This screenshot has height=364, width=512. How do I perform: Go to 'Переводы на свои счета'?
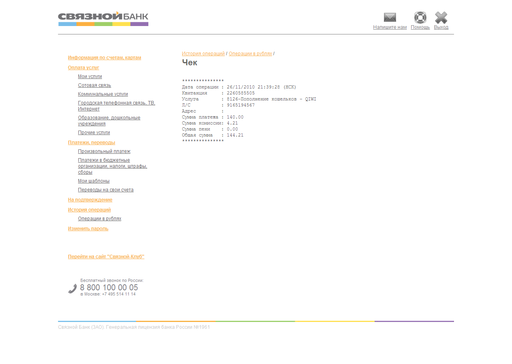(x=106, y=190)
